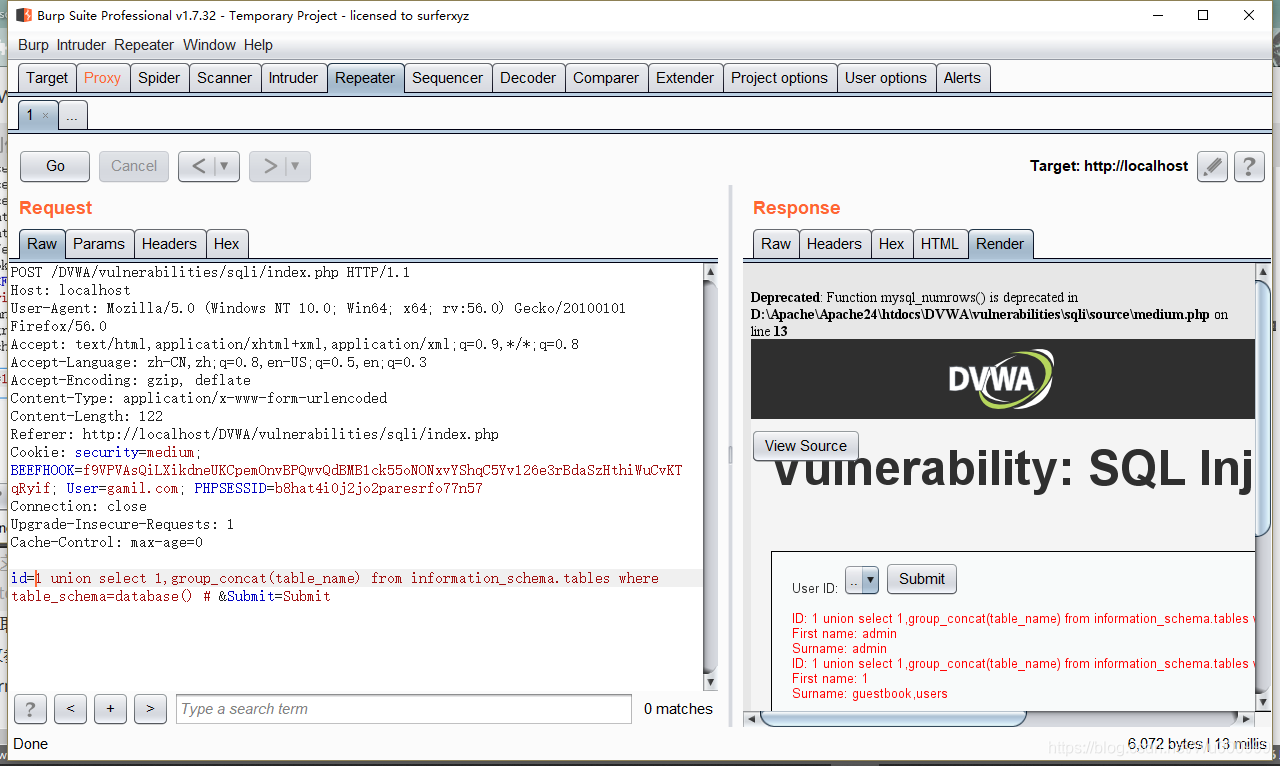
Task: Open the Help menu
Action: (x=258, y=45)
